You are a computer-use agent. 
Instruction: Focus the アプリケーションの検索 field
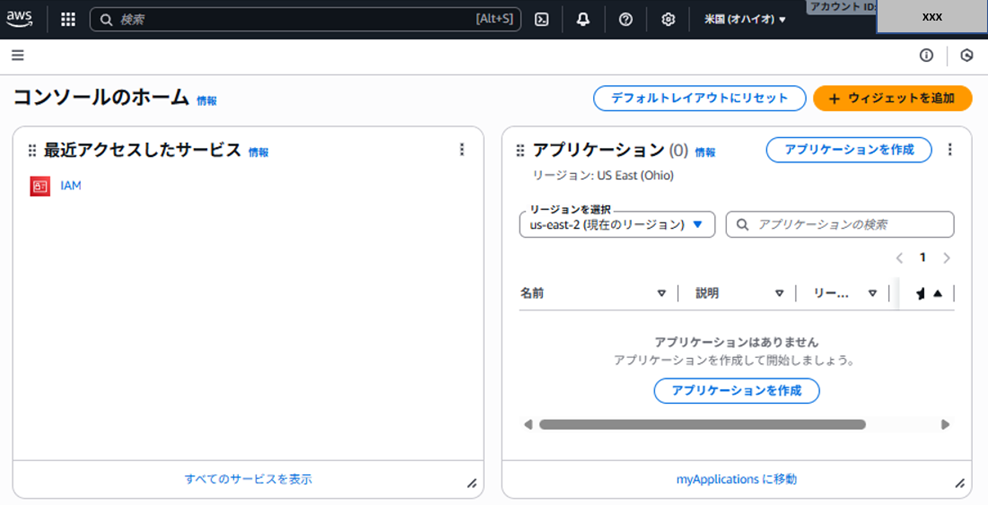click(840, 225)
